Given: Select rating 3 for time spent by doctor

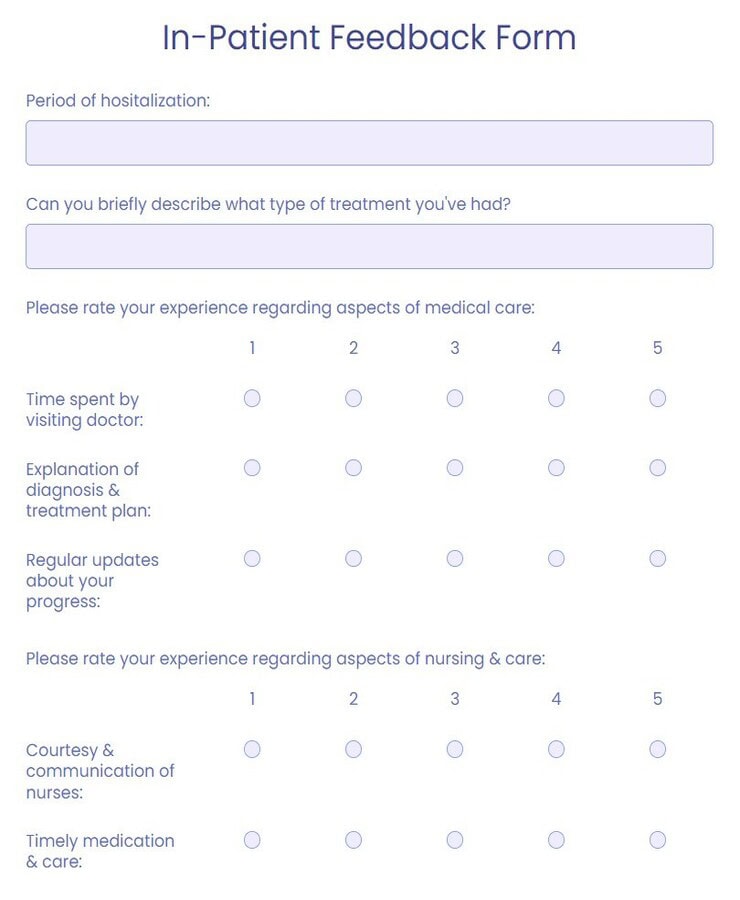Looking at the screenshot, I should point(455,398).
